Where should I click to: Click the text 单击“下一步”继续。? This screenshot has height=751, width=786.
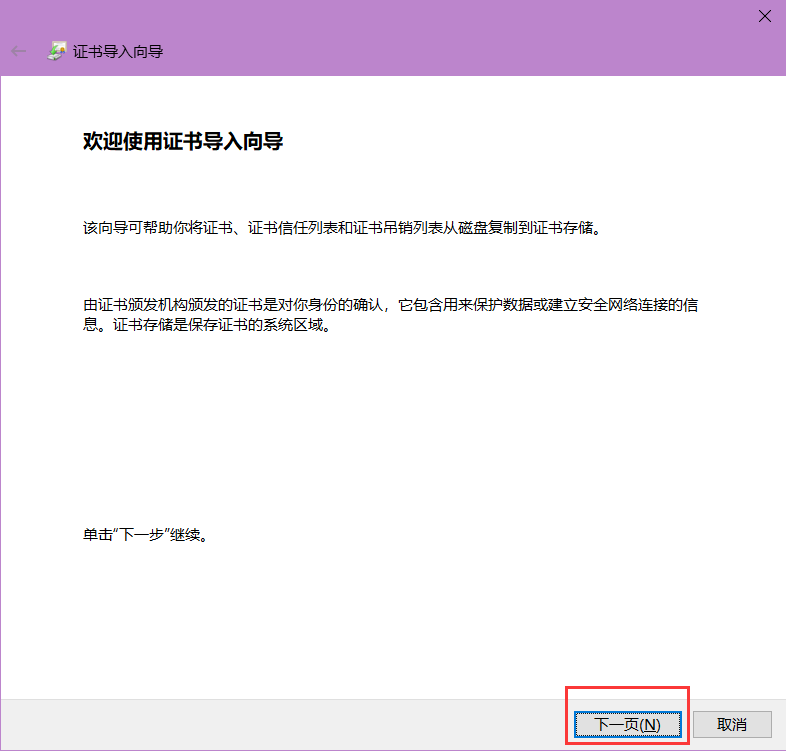tap(145, 535)
